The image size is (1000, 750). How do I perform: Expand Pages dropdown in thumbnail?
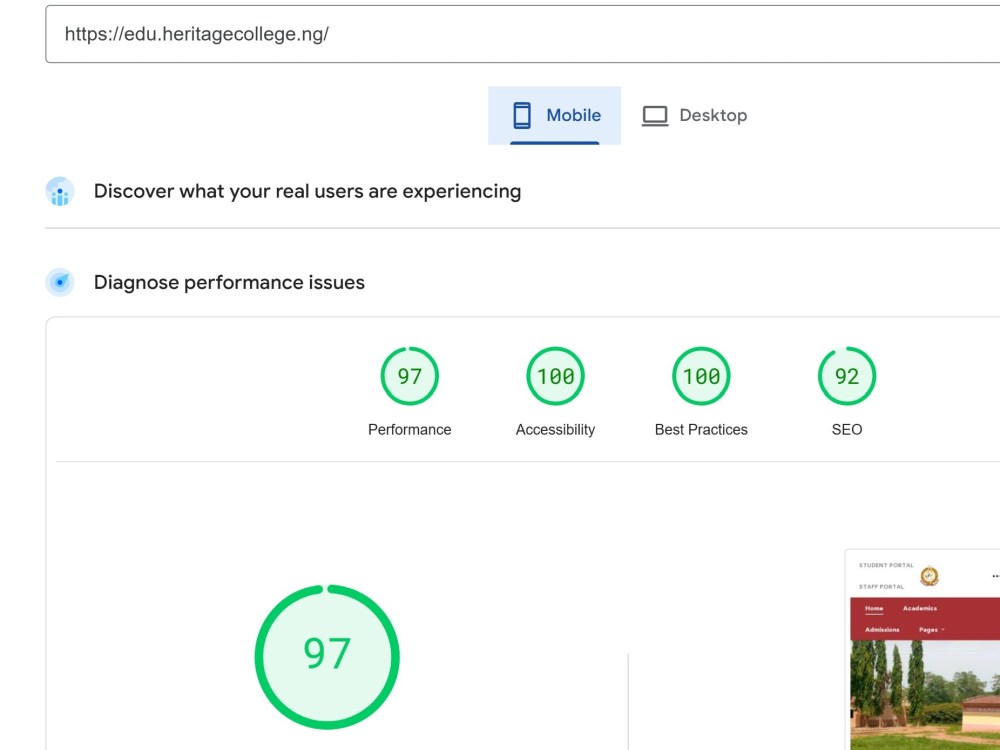pos(931,629)
